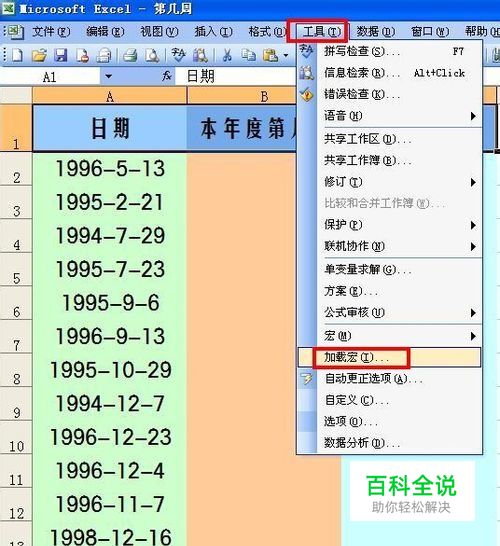Select cell with date 1995-10-29
Viewport: 500px width, 546px height.
(110, 369)
